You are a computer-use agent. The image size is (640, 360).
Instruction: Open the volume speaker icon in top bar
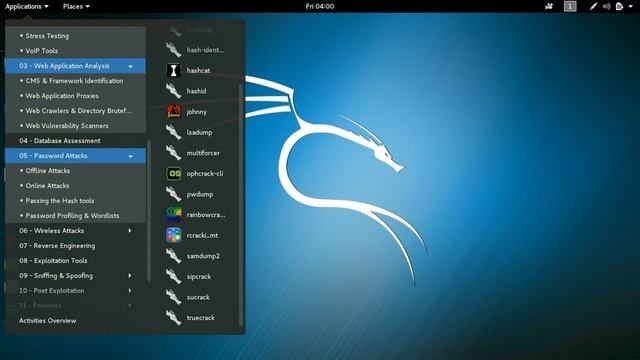click(x=607, y=6)
